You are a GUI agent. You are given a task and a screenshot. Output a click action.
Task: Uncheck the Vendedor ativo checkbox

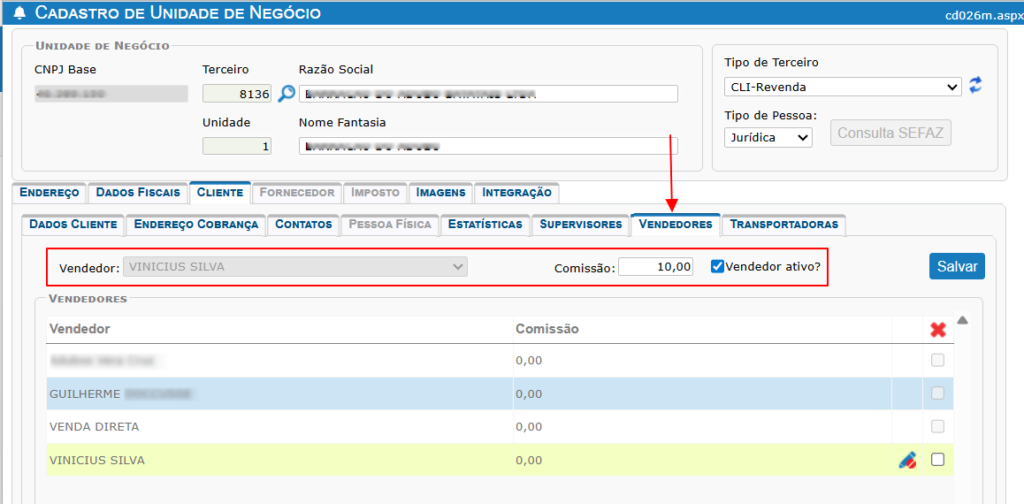[717, 267]
